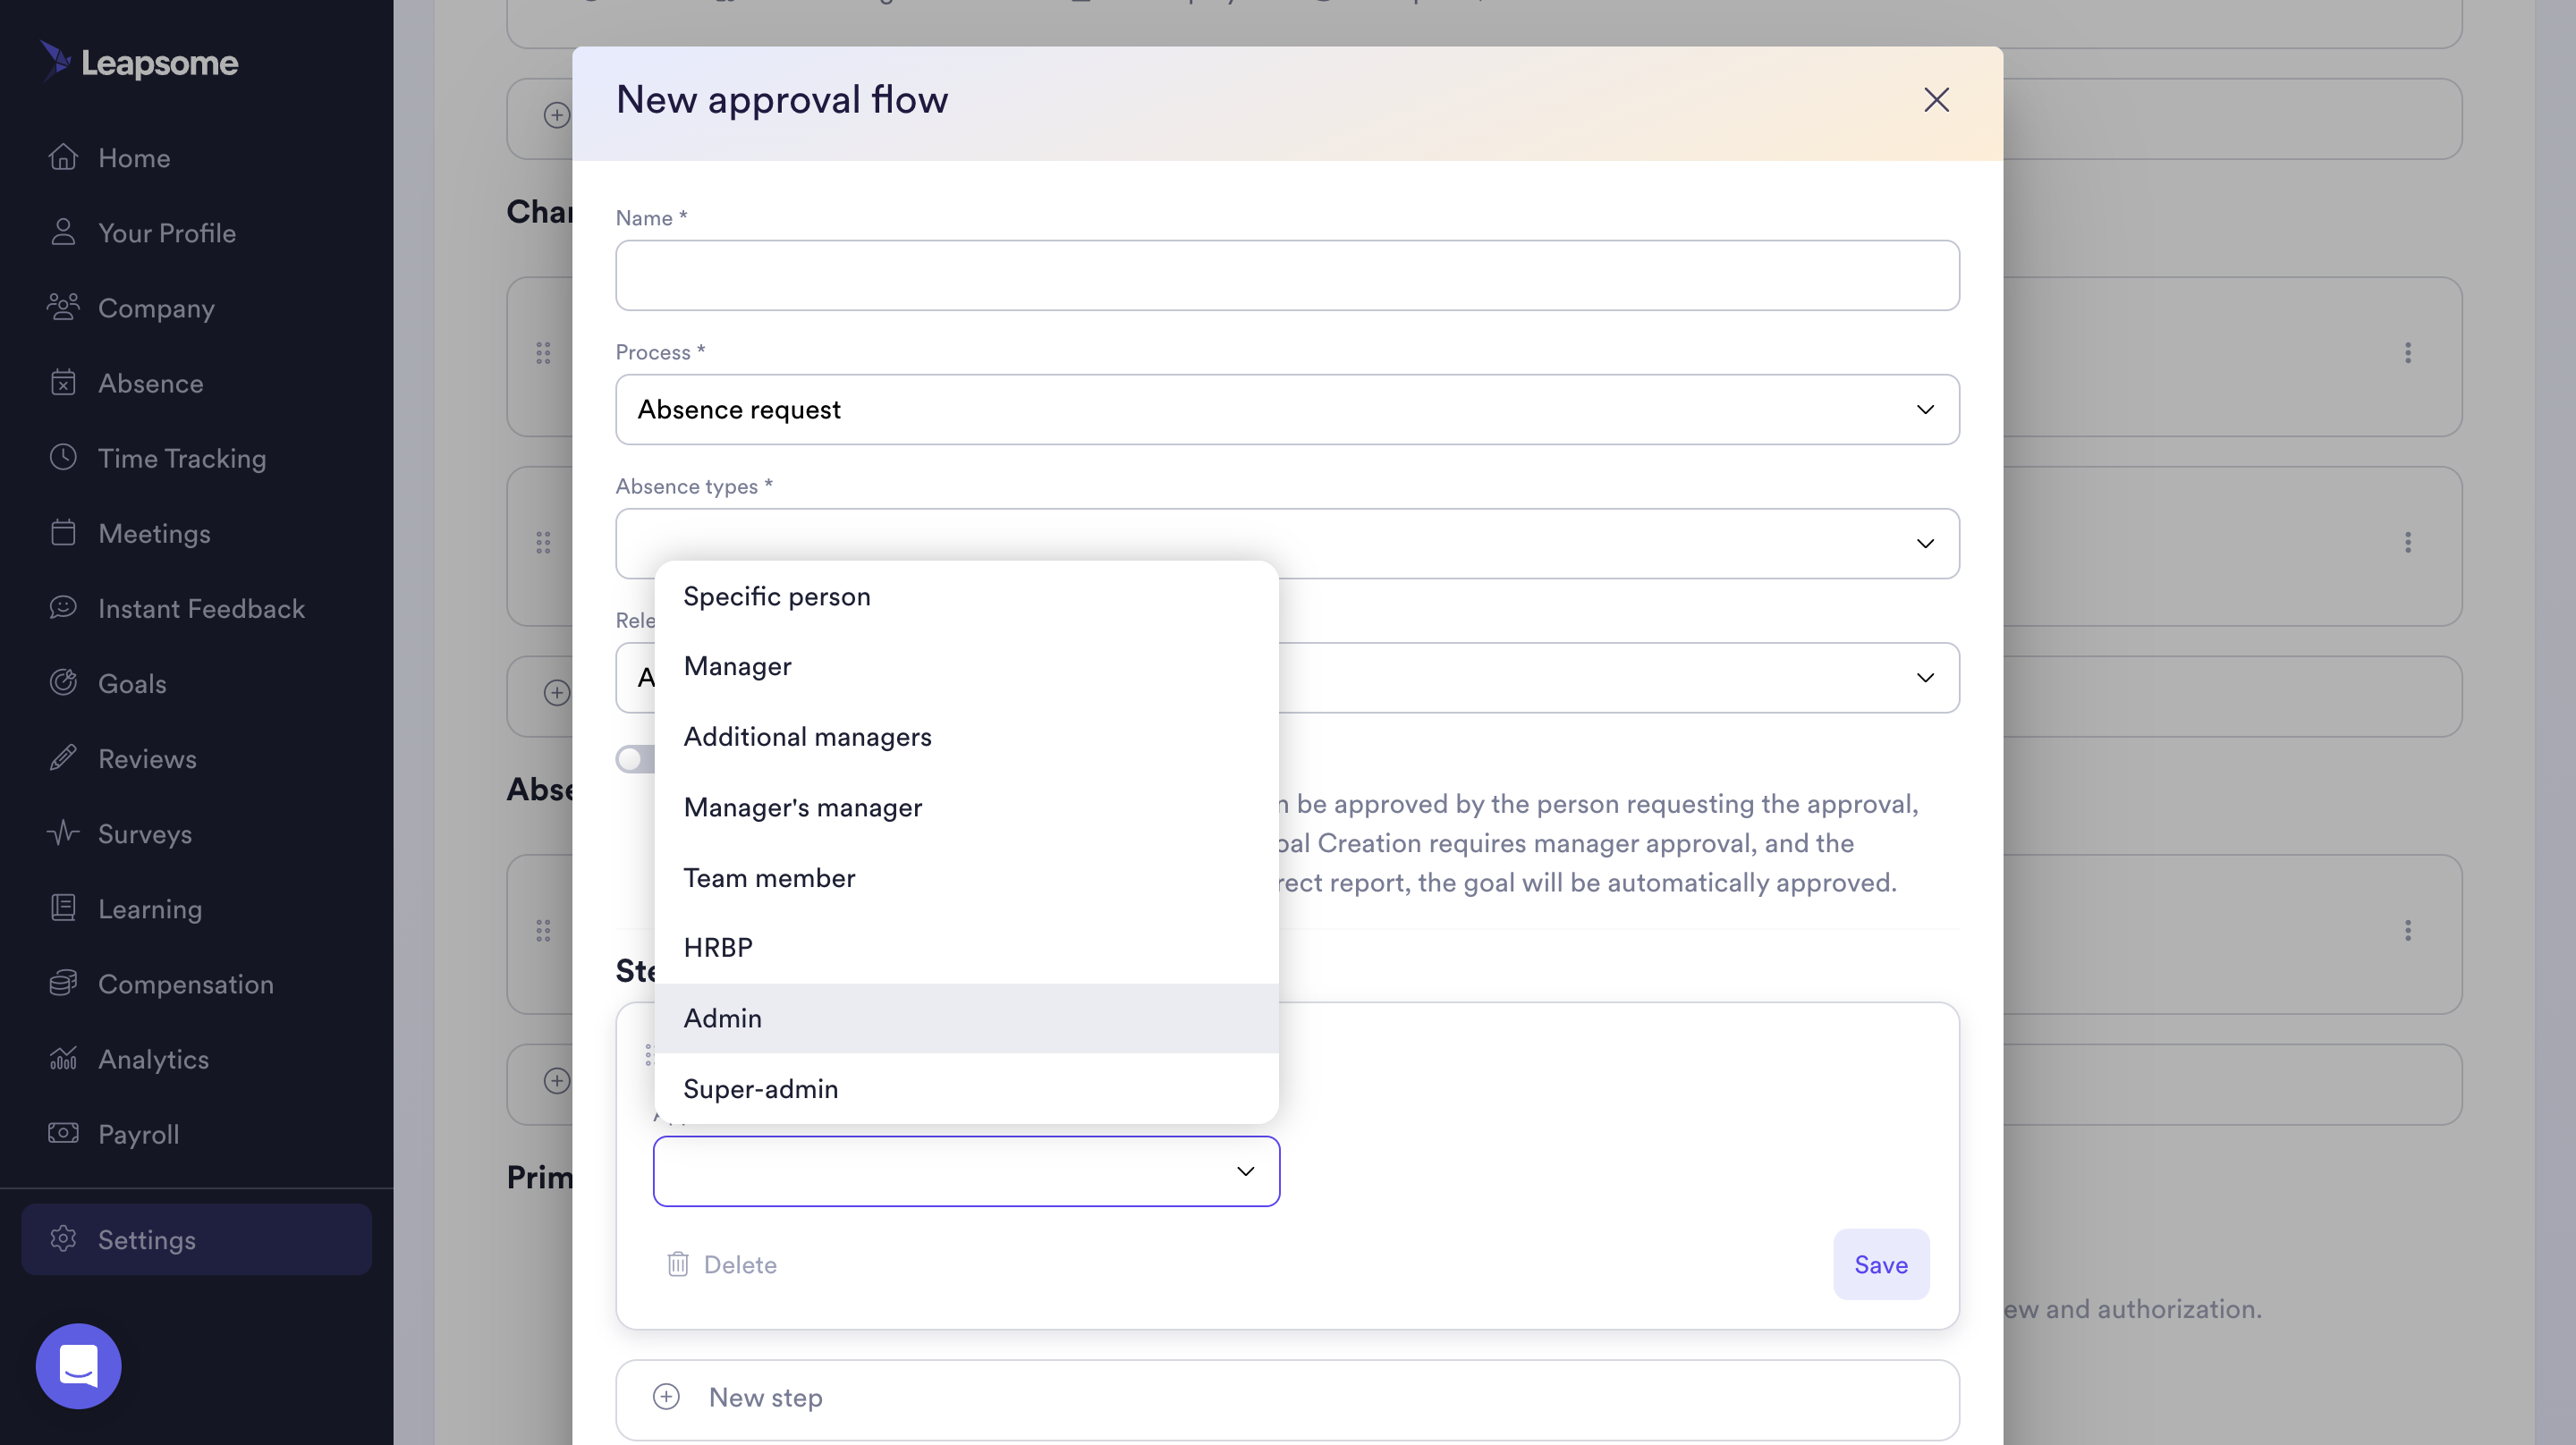
Task: Open Instant Feedback
Action: pos(201,608)
